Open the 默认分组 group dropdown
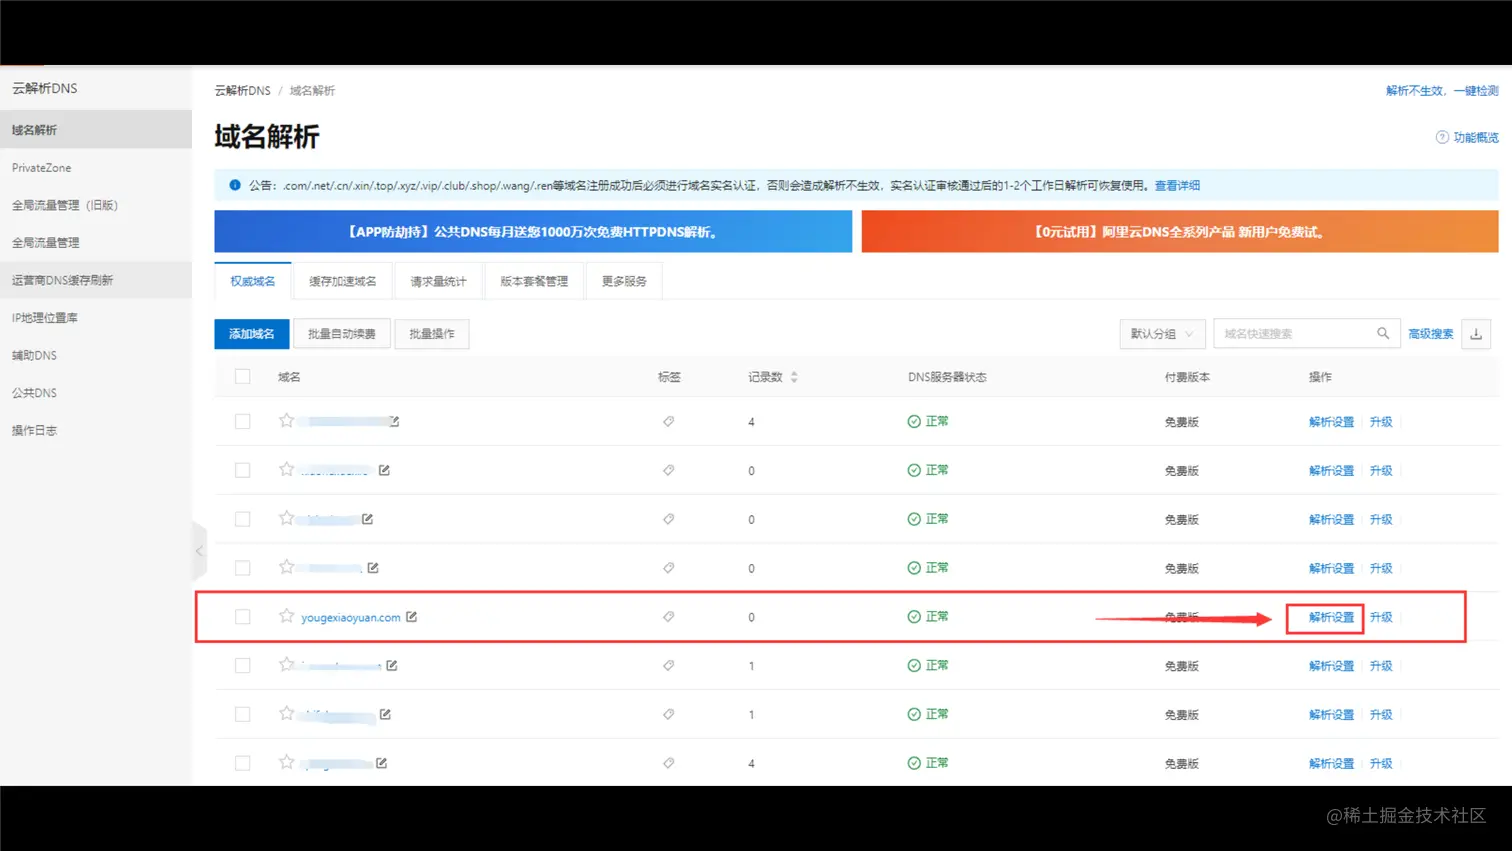The width and height of the screenshot is (1512, 851). (1161, 333)
